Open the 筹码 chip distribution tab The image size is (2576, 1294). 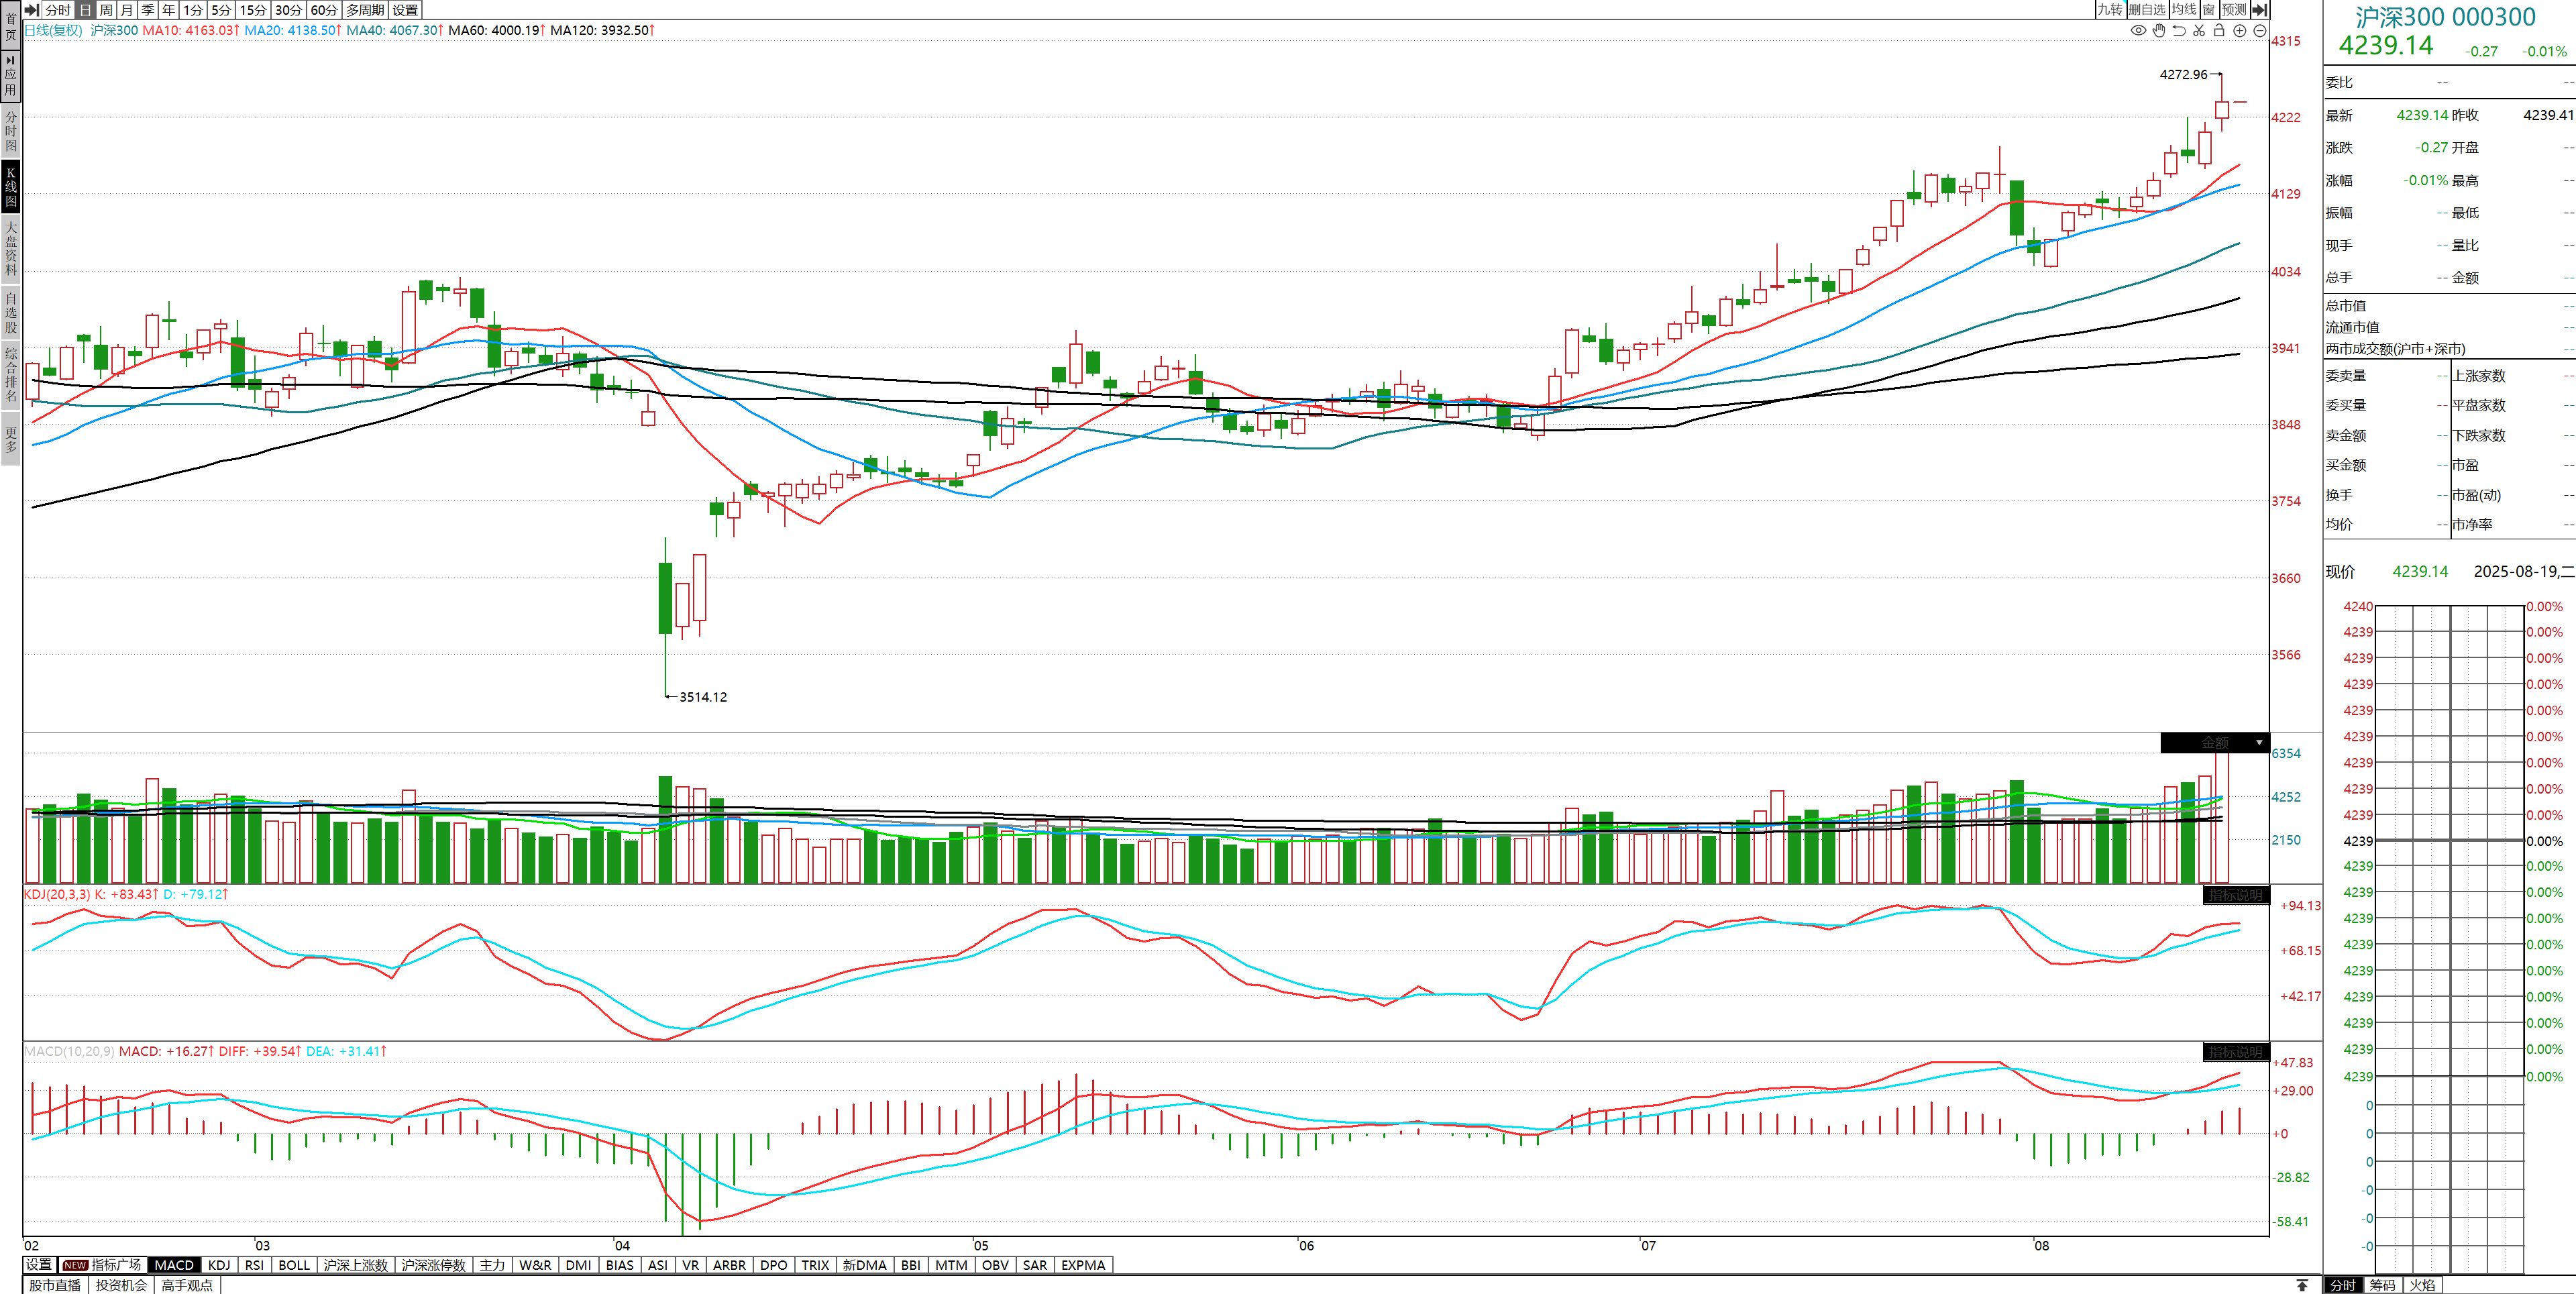click(x=2382, y=1285)
